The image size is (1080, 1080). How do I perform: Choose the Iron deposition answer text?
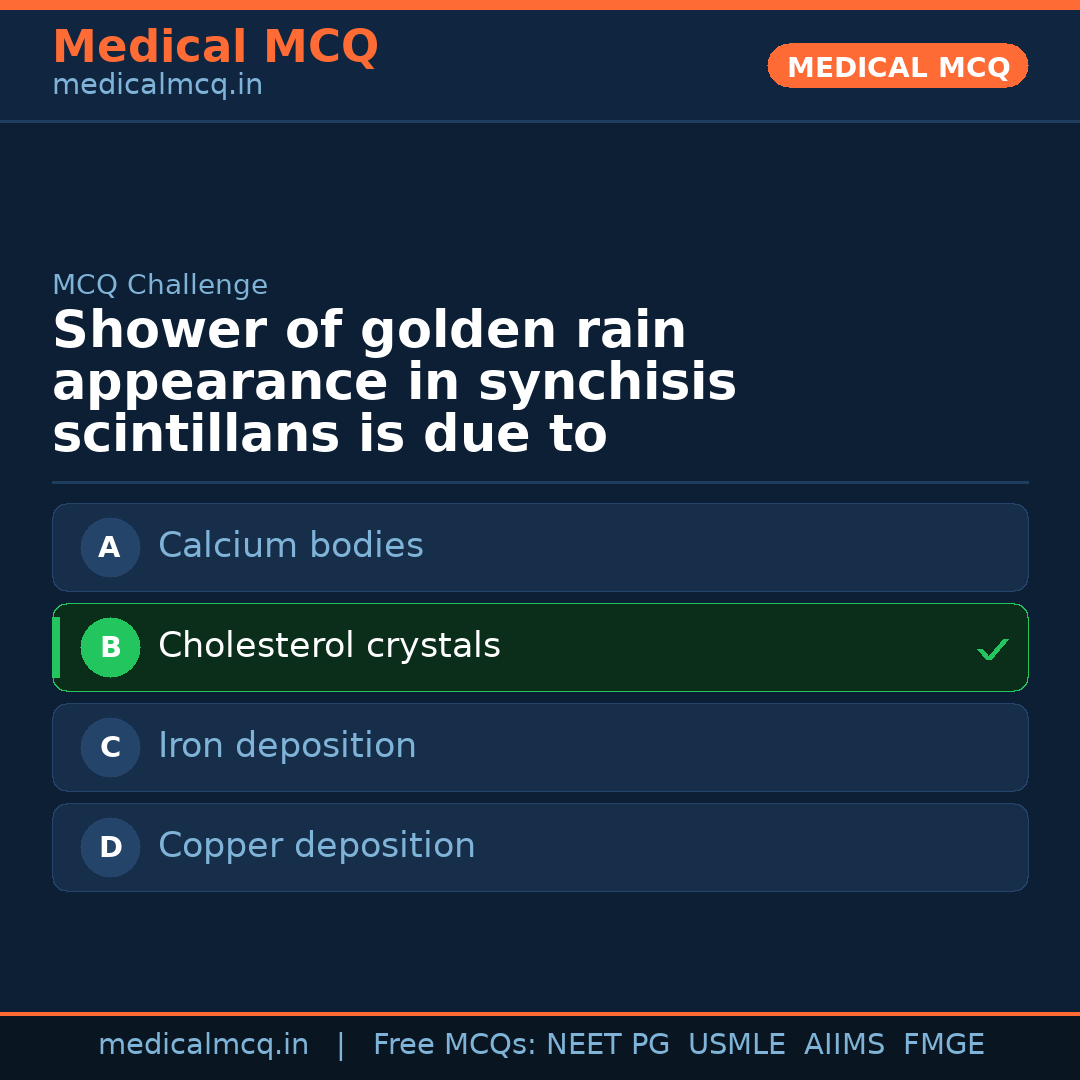287,746
